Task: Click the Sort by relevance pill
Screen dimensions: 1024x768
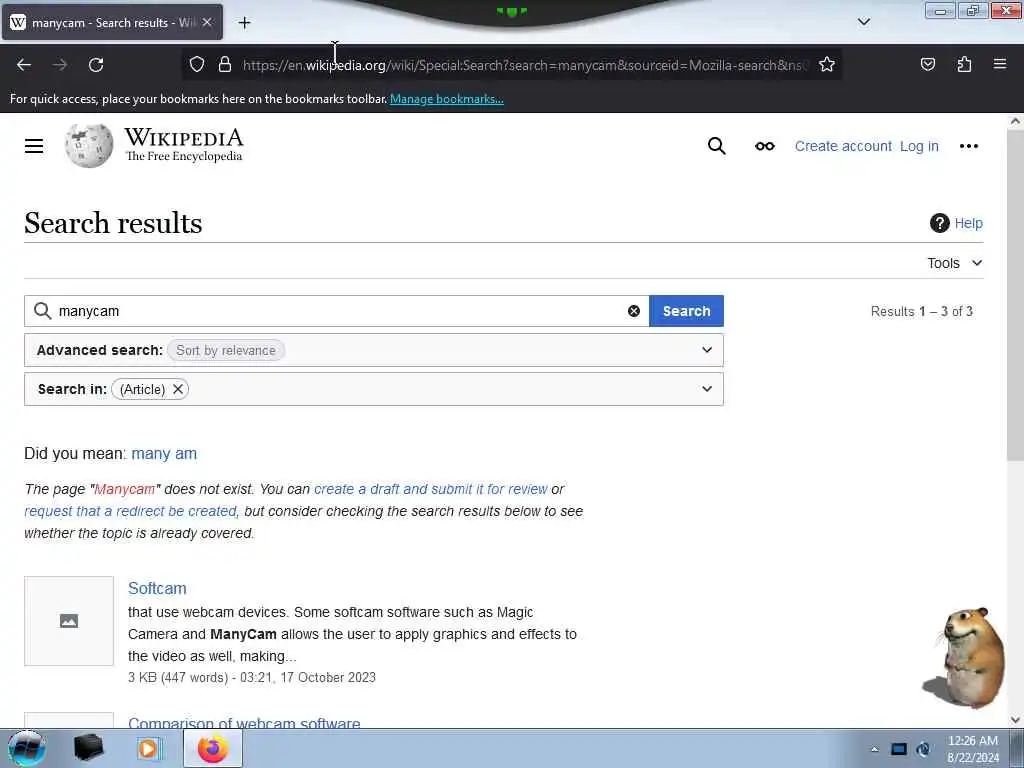Action: point(225,351)
